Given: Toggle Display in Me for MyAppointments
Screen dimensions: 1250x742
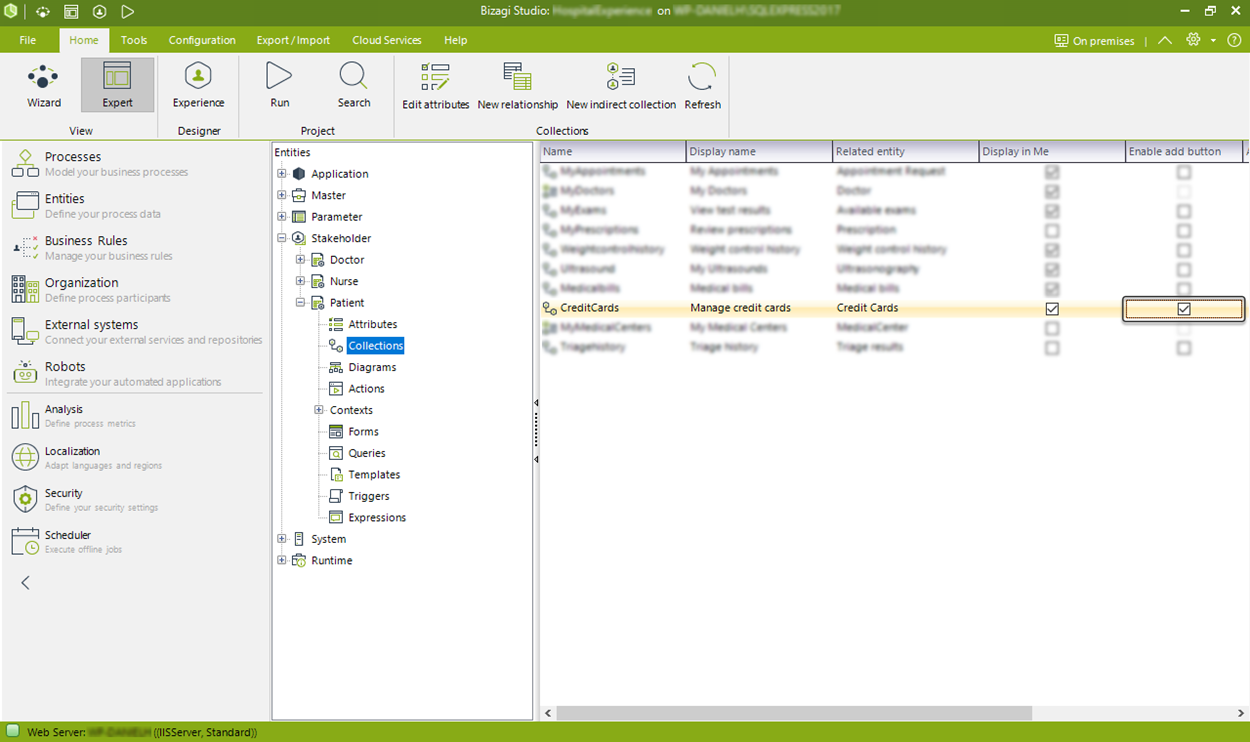Looking at the screenshot, I should click(x=1051, y=172).
